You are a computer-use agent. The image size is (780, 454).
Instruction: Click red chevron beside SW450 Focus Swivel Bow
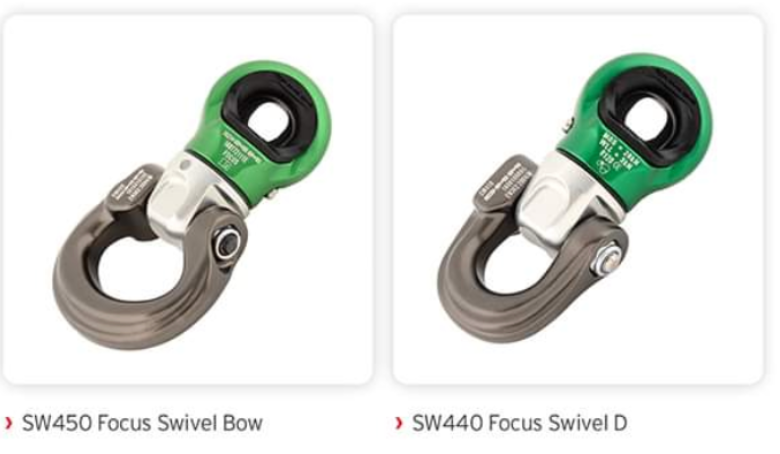(x=8, y=423)
